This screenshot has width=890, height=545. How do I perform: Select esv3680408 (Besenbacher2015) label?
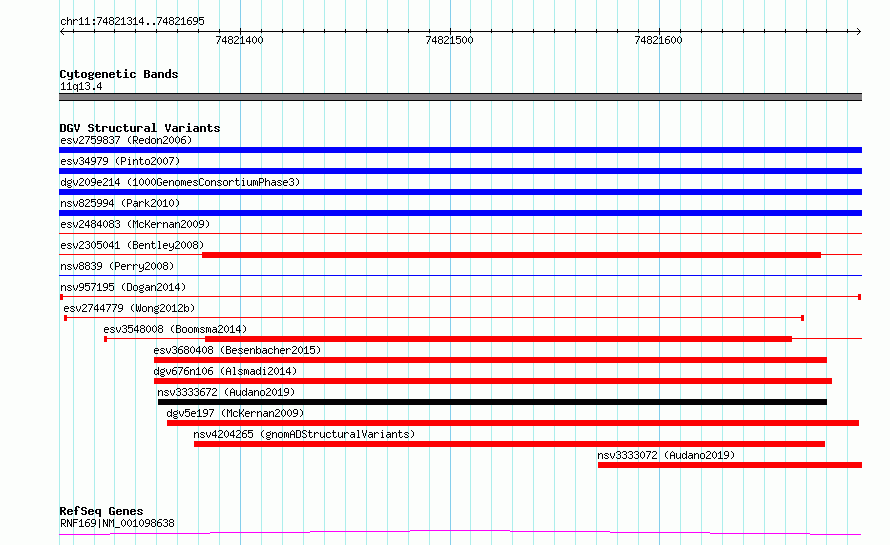[x=237, y=350]
